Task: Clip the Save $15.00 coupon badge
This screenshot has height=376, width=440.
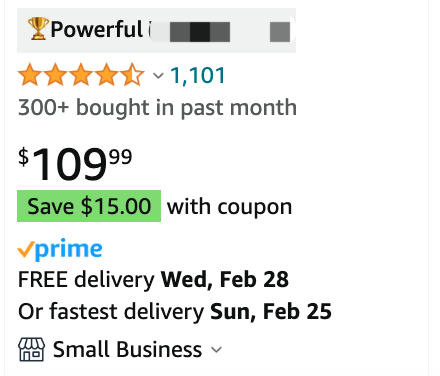Action: coord(89,206)
